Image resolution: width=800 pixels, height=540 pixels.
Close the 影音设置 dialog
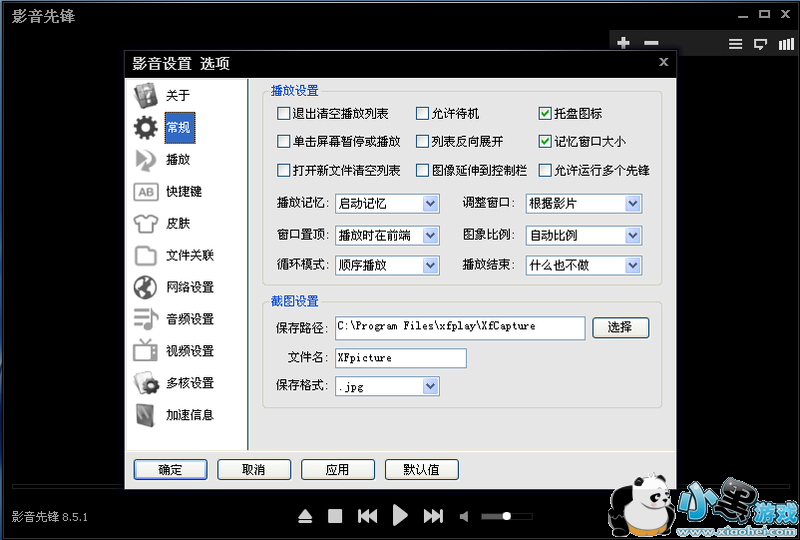click(663, 62)
